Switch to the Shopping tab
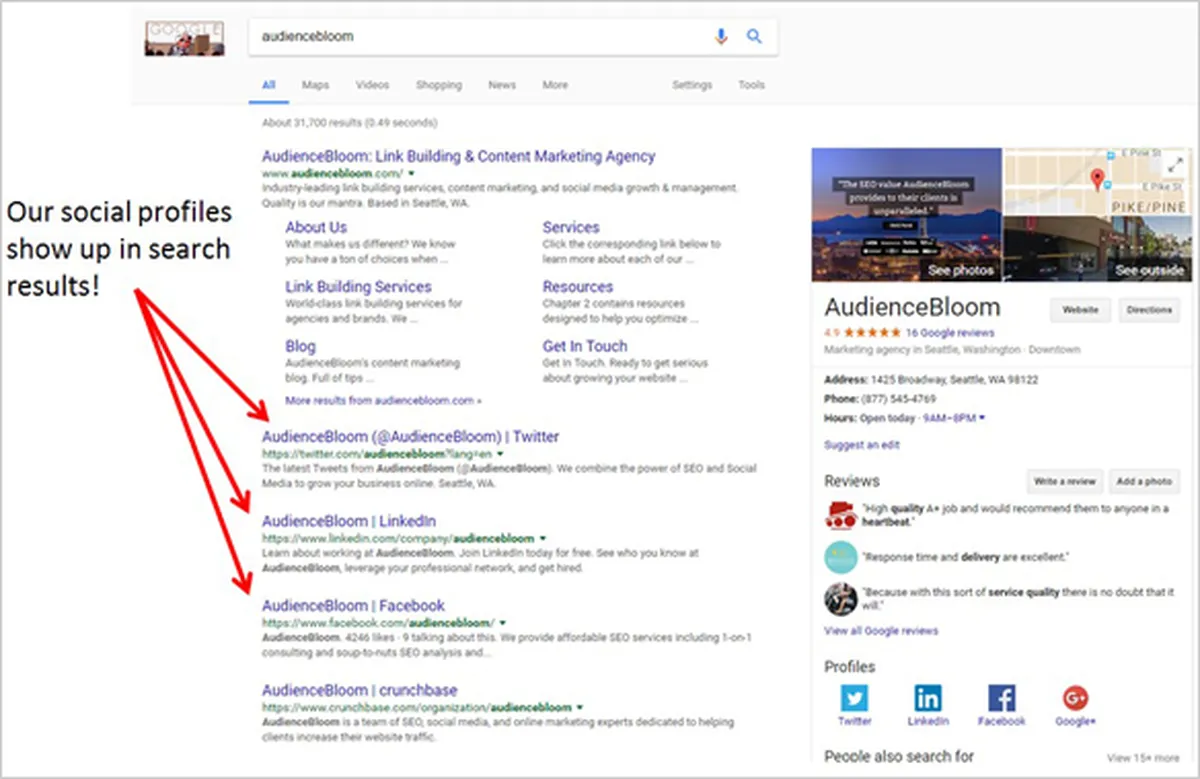The height and width of the screenshot is (779, 1200). (x=439, y=85)
